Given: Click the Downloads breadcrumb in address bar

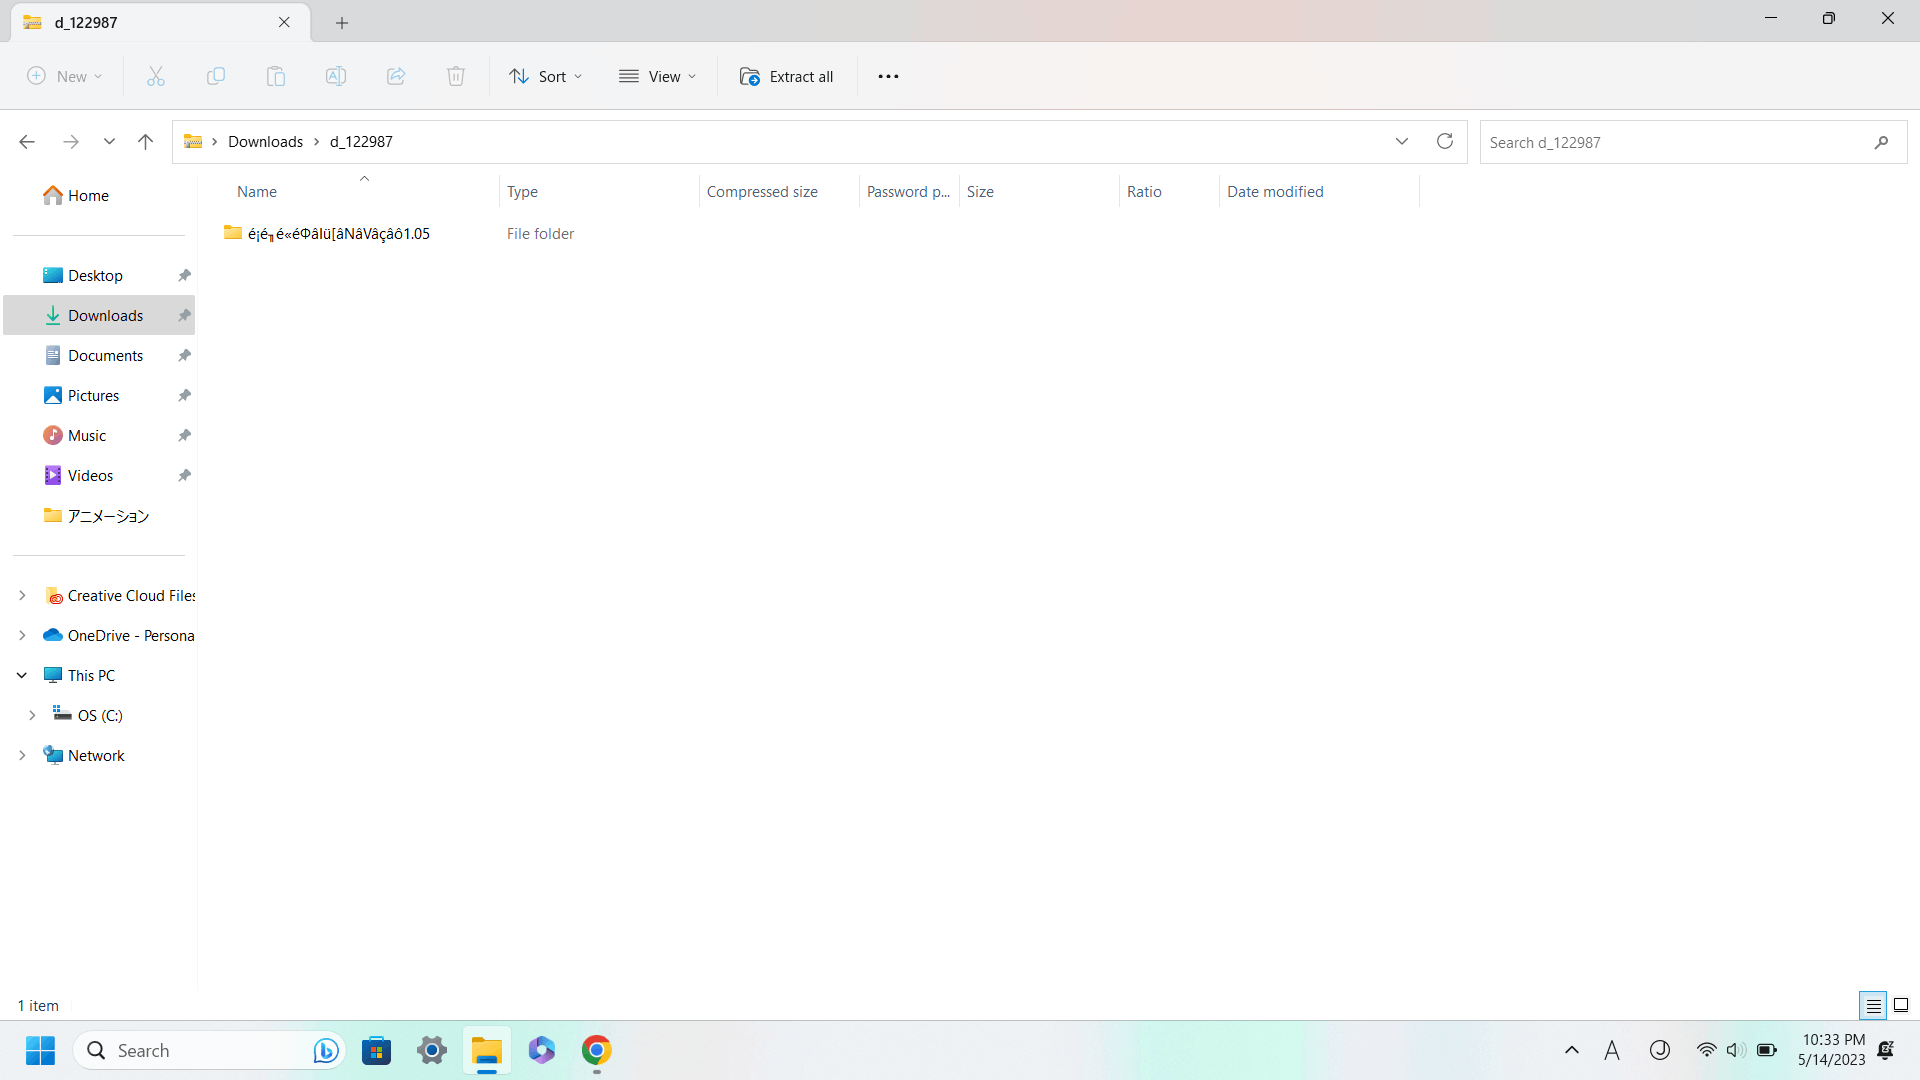Looking at the screenshot, I should 265,142.
